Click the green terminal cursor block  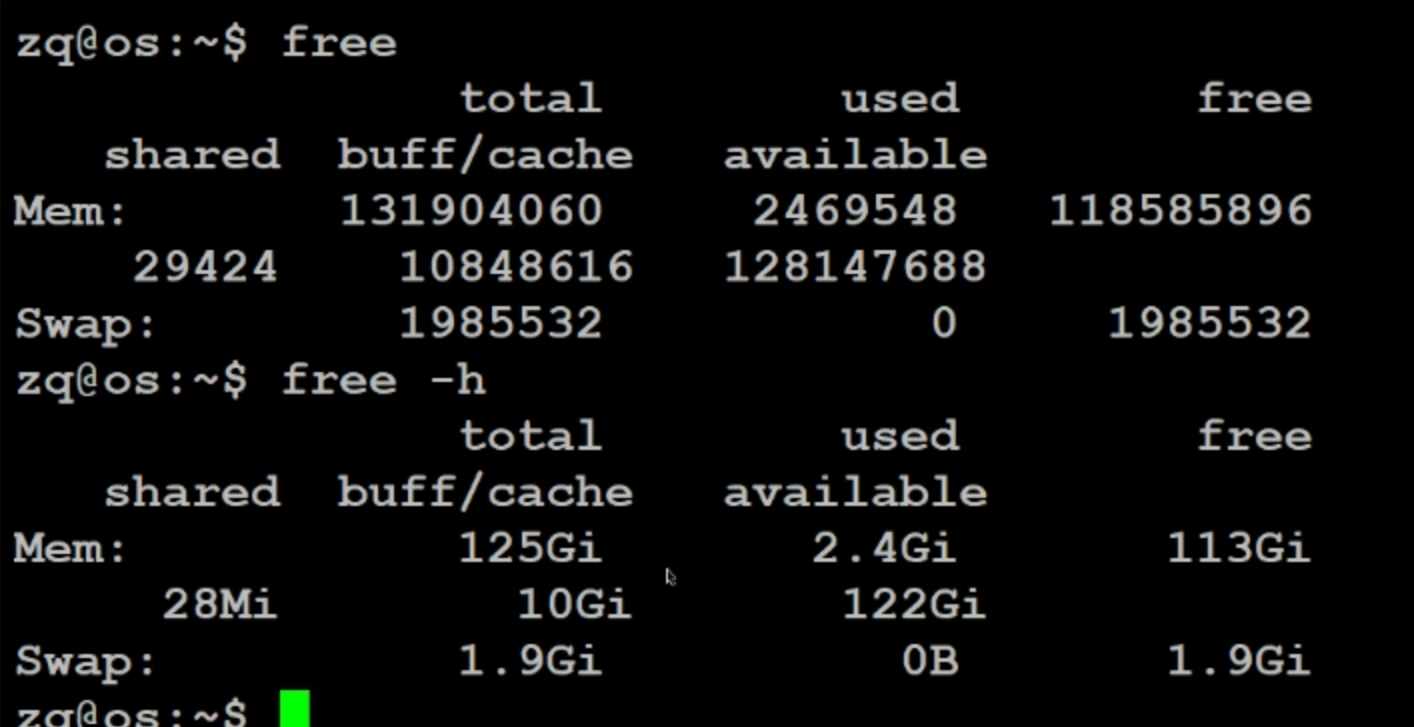pyautogui.click(x=294, y=708)
